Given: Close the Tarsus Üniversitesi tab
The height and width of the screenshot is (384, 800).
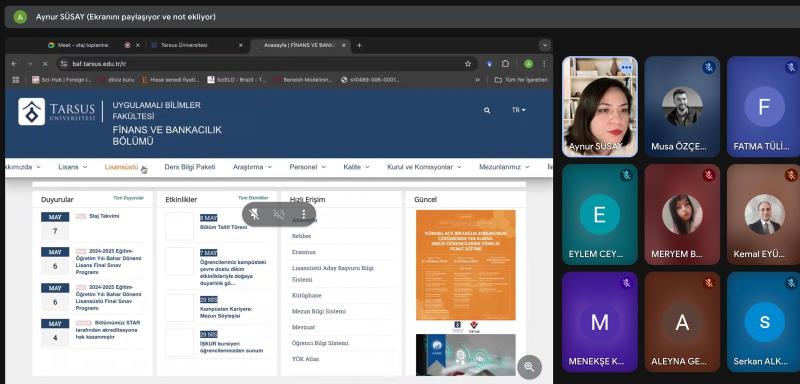Looking at the screenshot, I should (241, 45).
